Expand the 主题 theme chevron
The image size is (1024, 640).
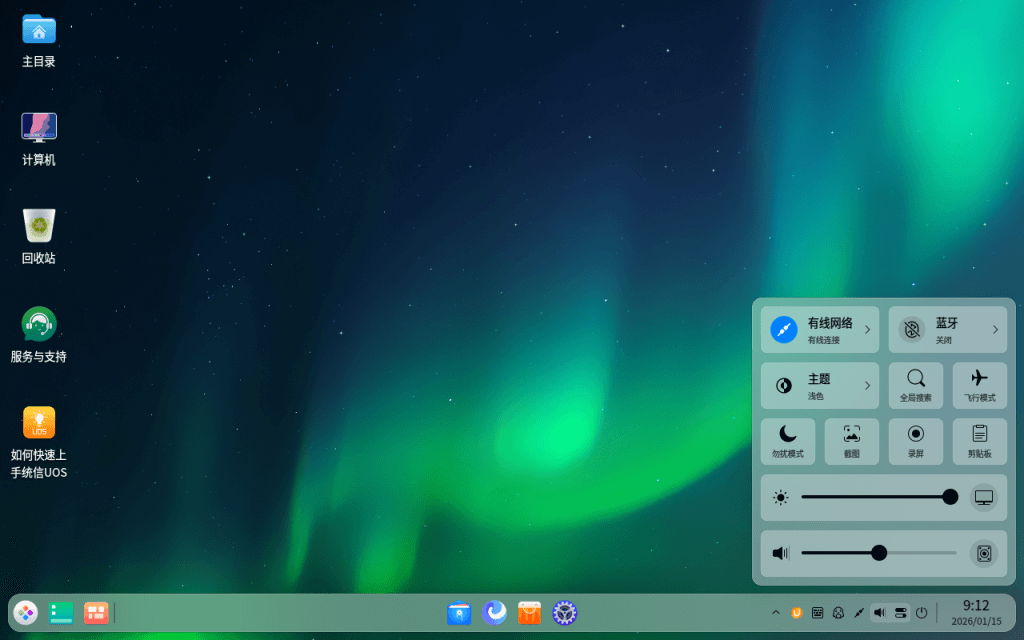(x=867, y=386)
